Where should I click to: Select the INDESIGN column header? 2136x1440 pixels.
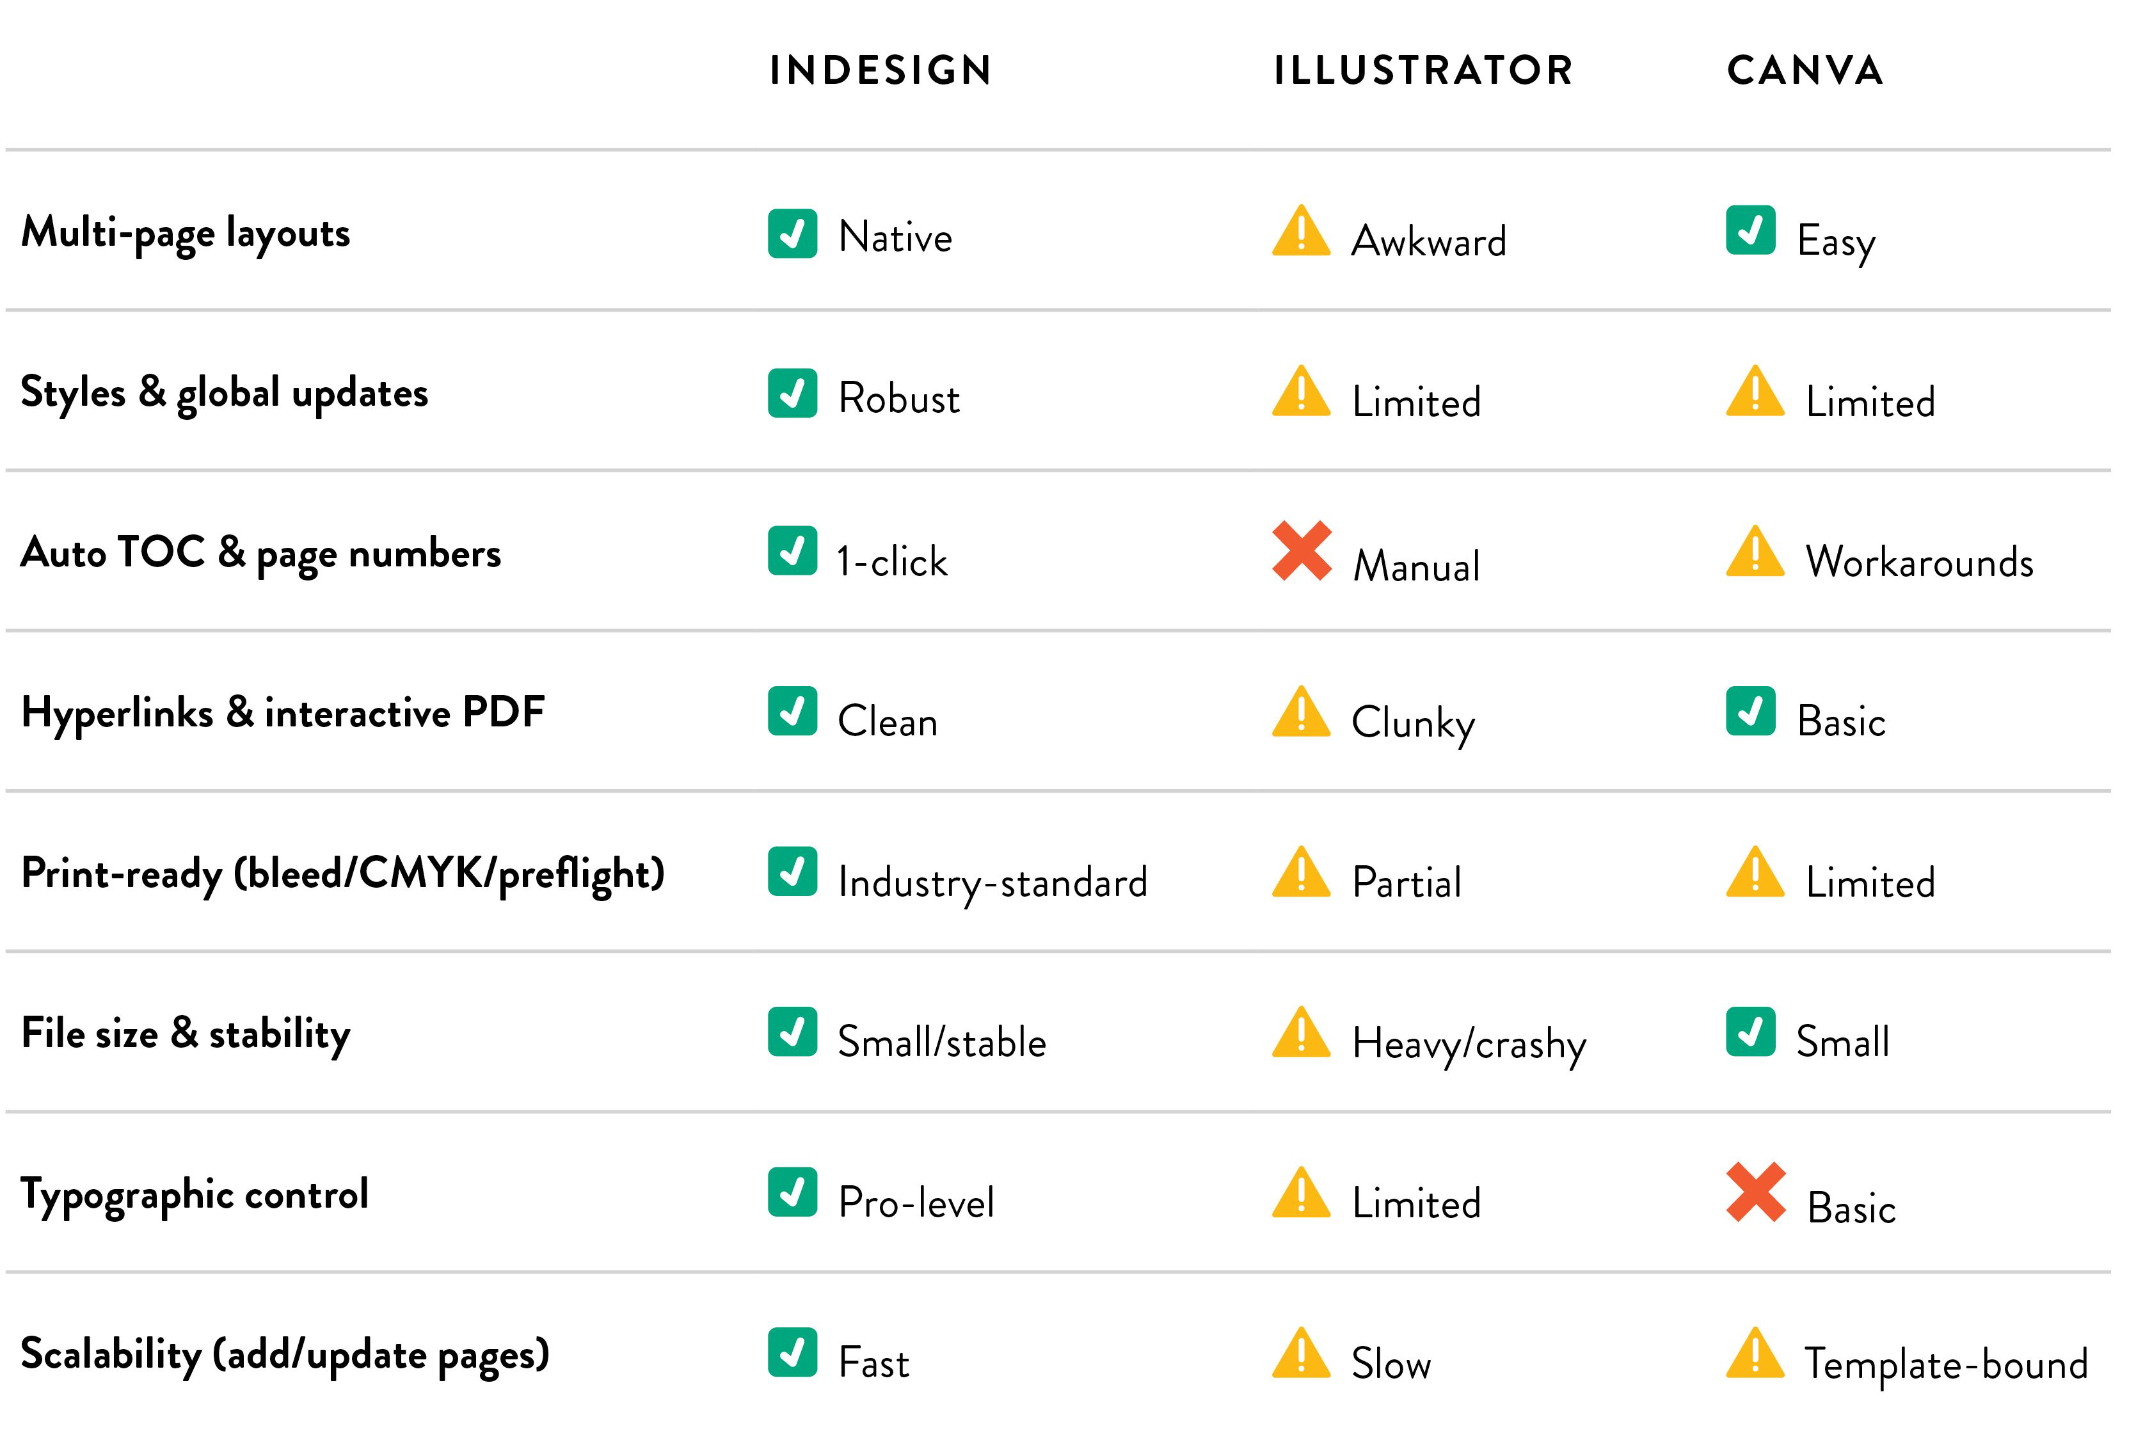[x=880, y=71]
